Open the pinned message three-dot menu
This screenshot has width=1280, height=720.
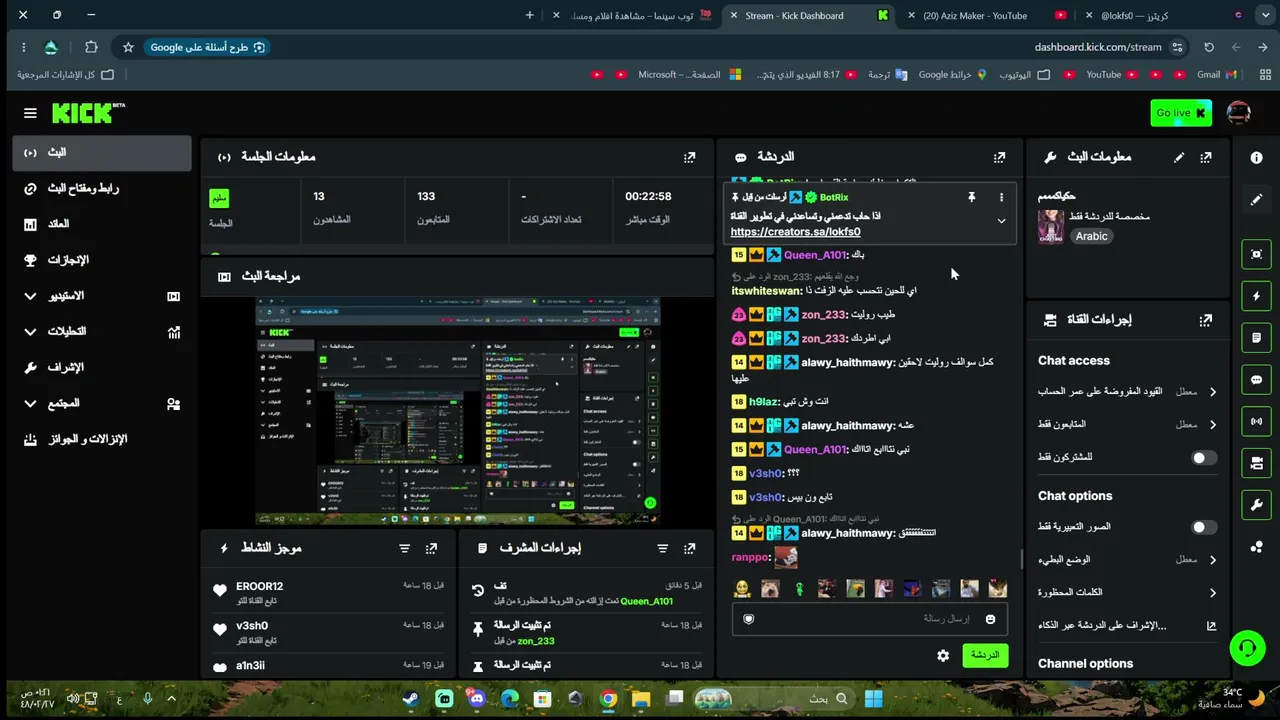(1001, 198)
